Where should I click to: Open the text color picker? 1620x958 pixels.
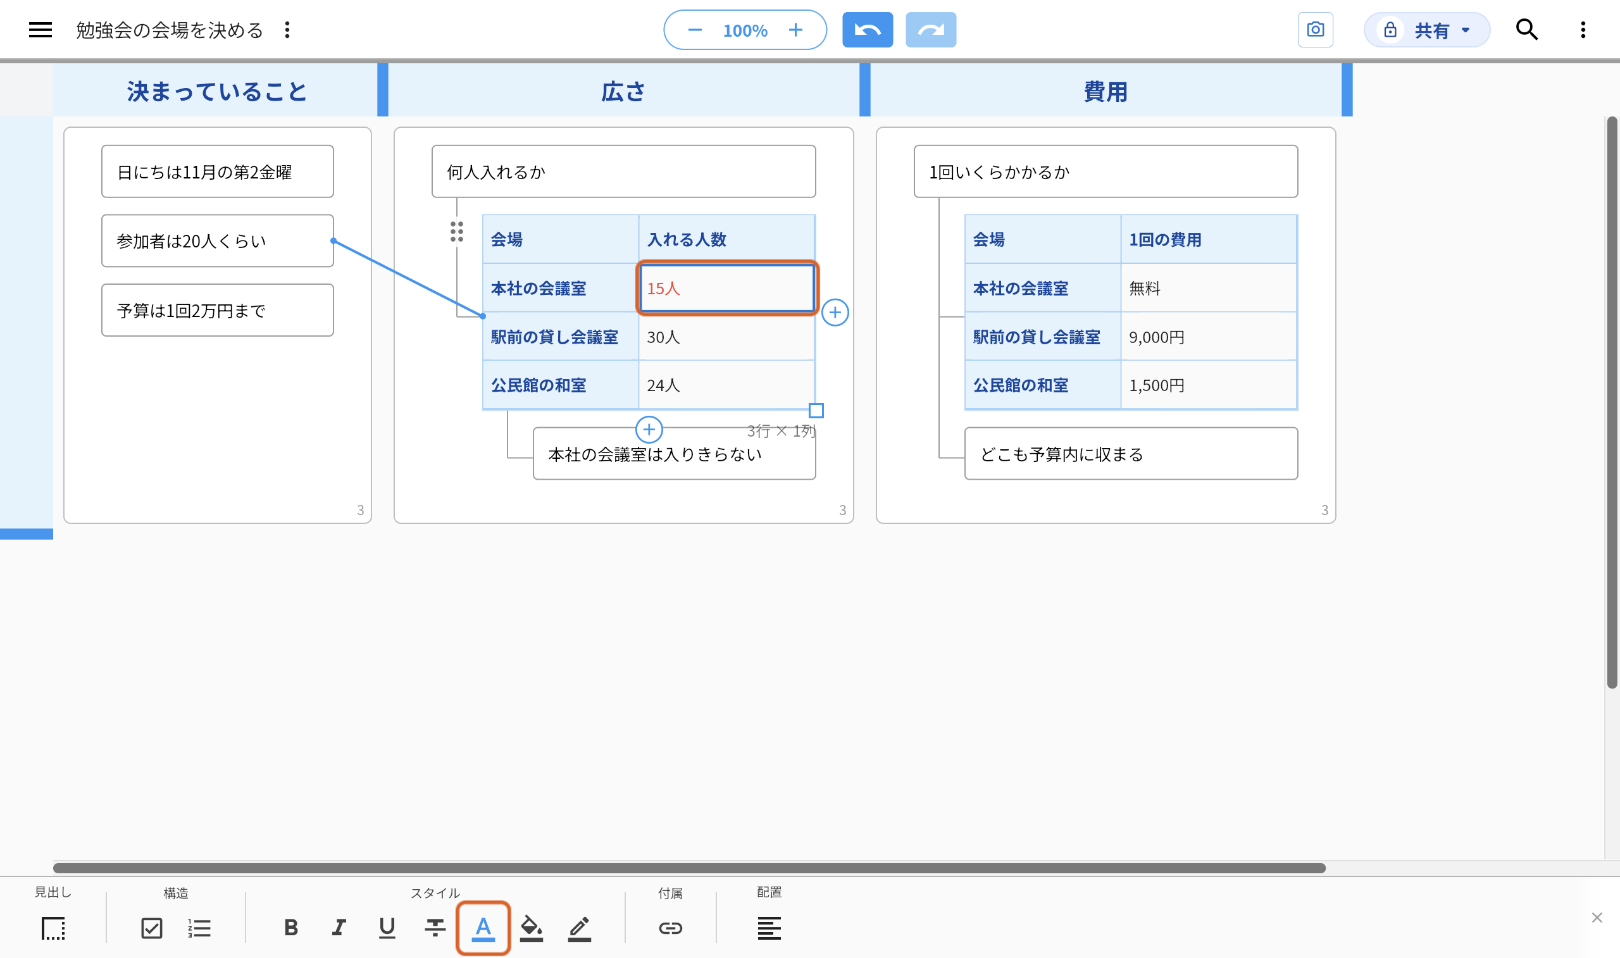tap(483, 928)
